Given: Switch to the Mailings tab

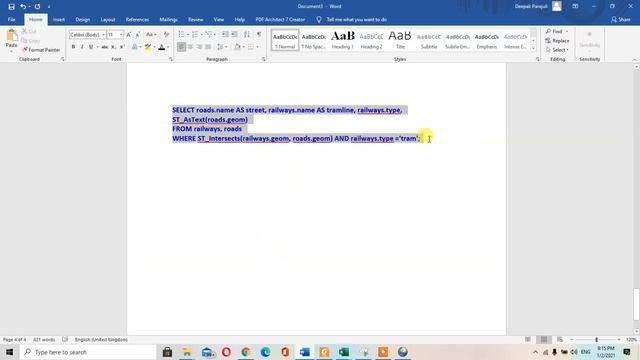Looking at the screenshot, I should point(168,20).
